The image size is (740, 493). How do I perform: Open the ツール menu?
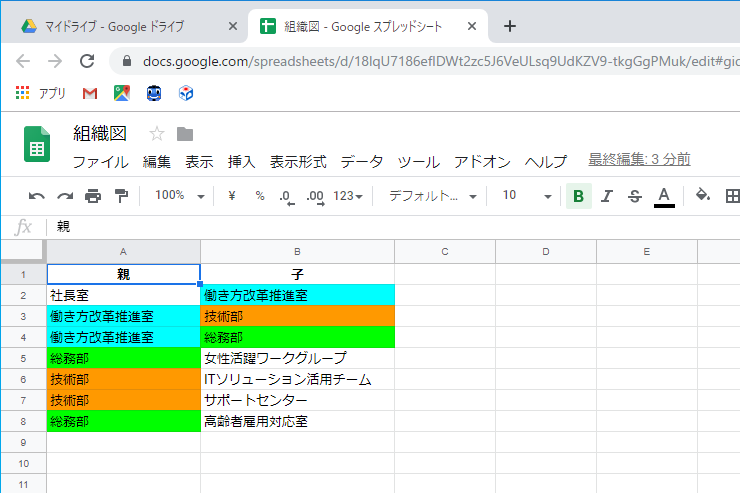pyautogui.click(x=419, y=162)
